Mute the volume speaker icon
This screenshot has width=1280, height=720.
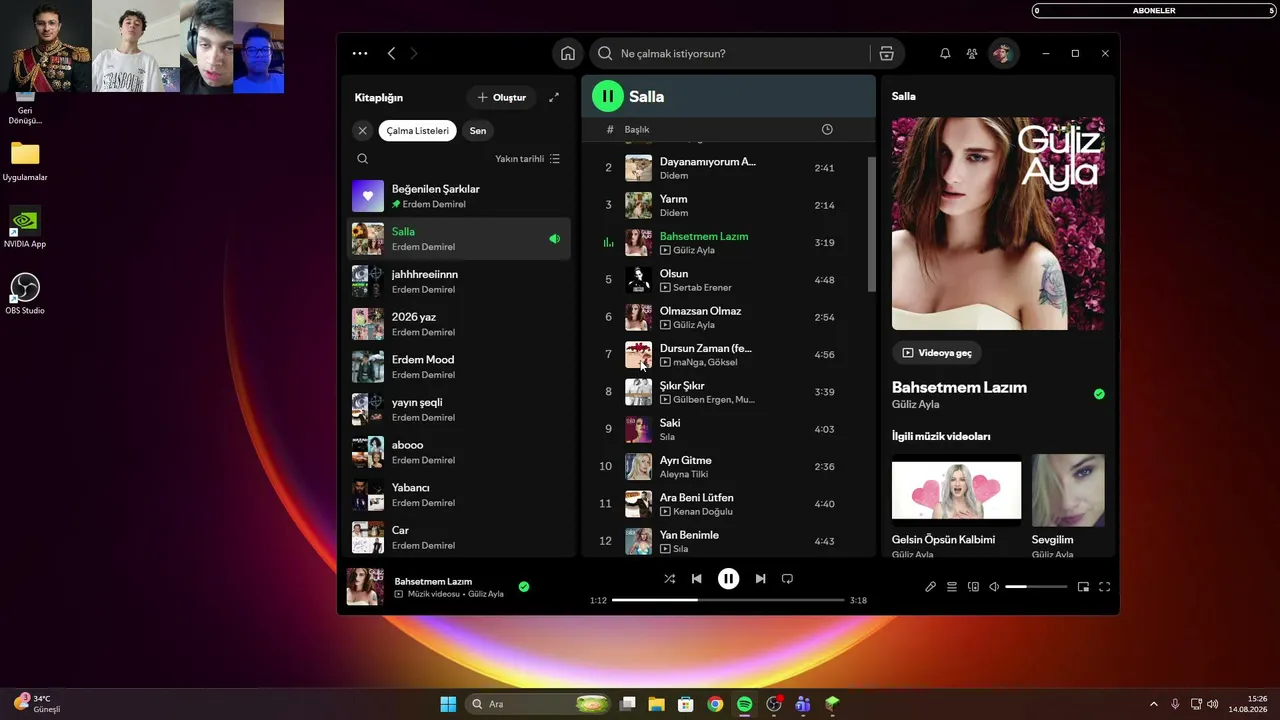(994, 587)
